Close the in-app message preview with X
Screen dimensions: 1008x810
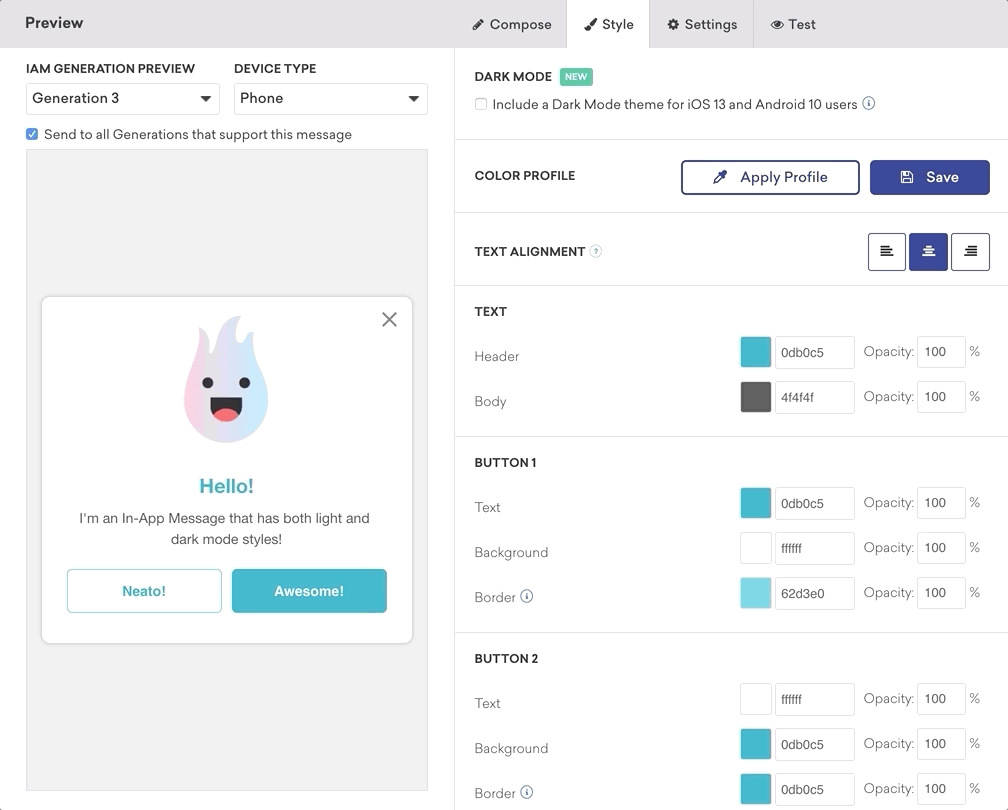389,320
